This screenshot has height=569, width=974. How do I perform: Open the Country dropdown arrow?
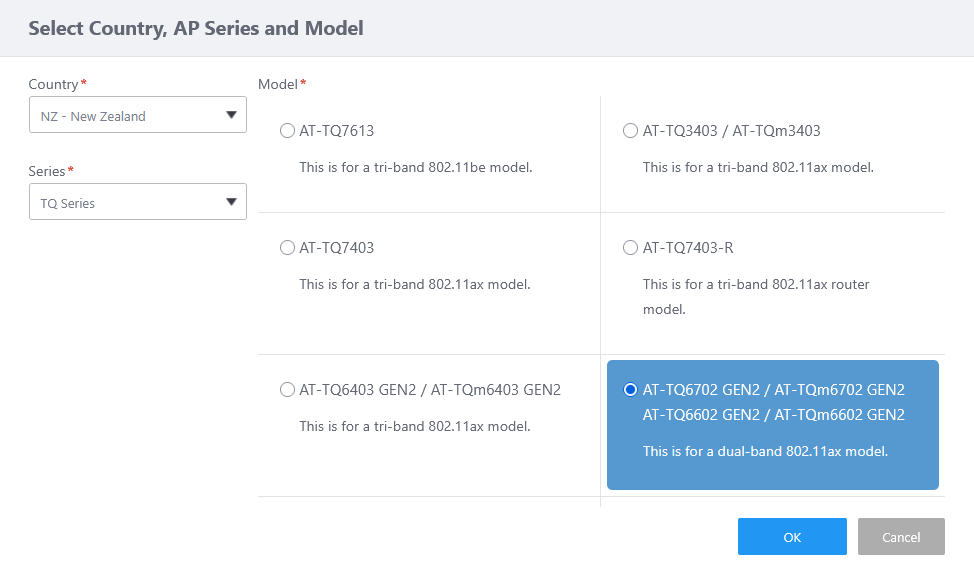tap(232, 115)
